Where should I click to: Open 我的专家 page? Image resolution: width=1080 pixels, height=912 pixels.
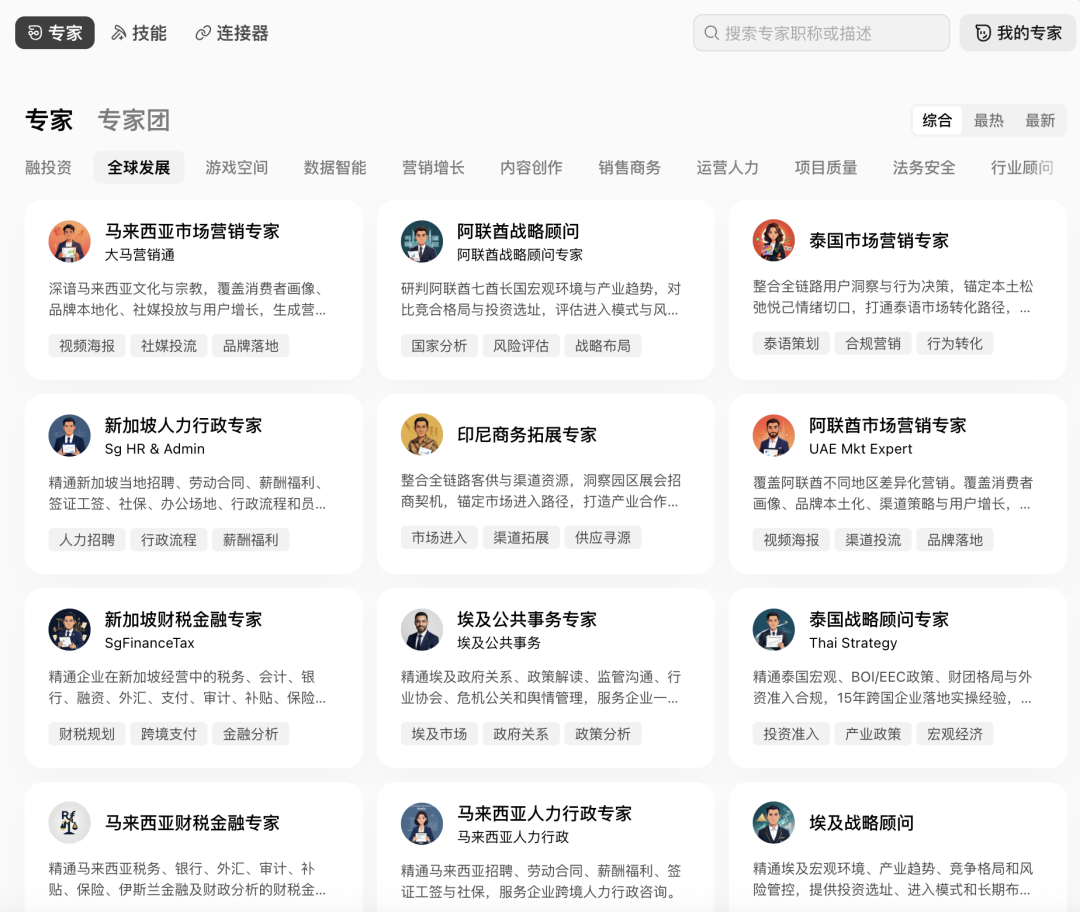pyautogui.click(x=1018, y=33)
